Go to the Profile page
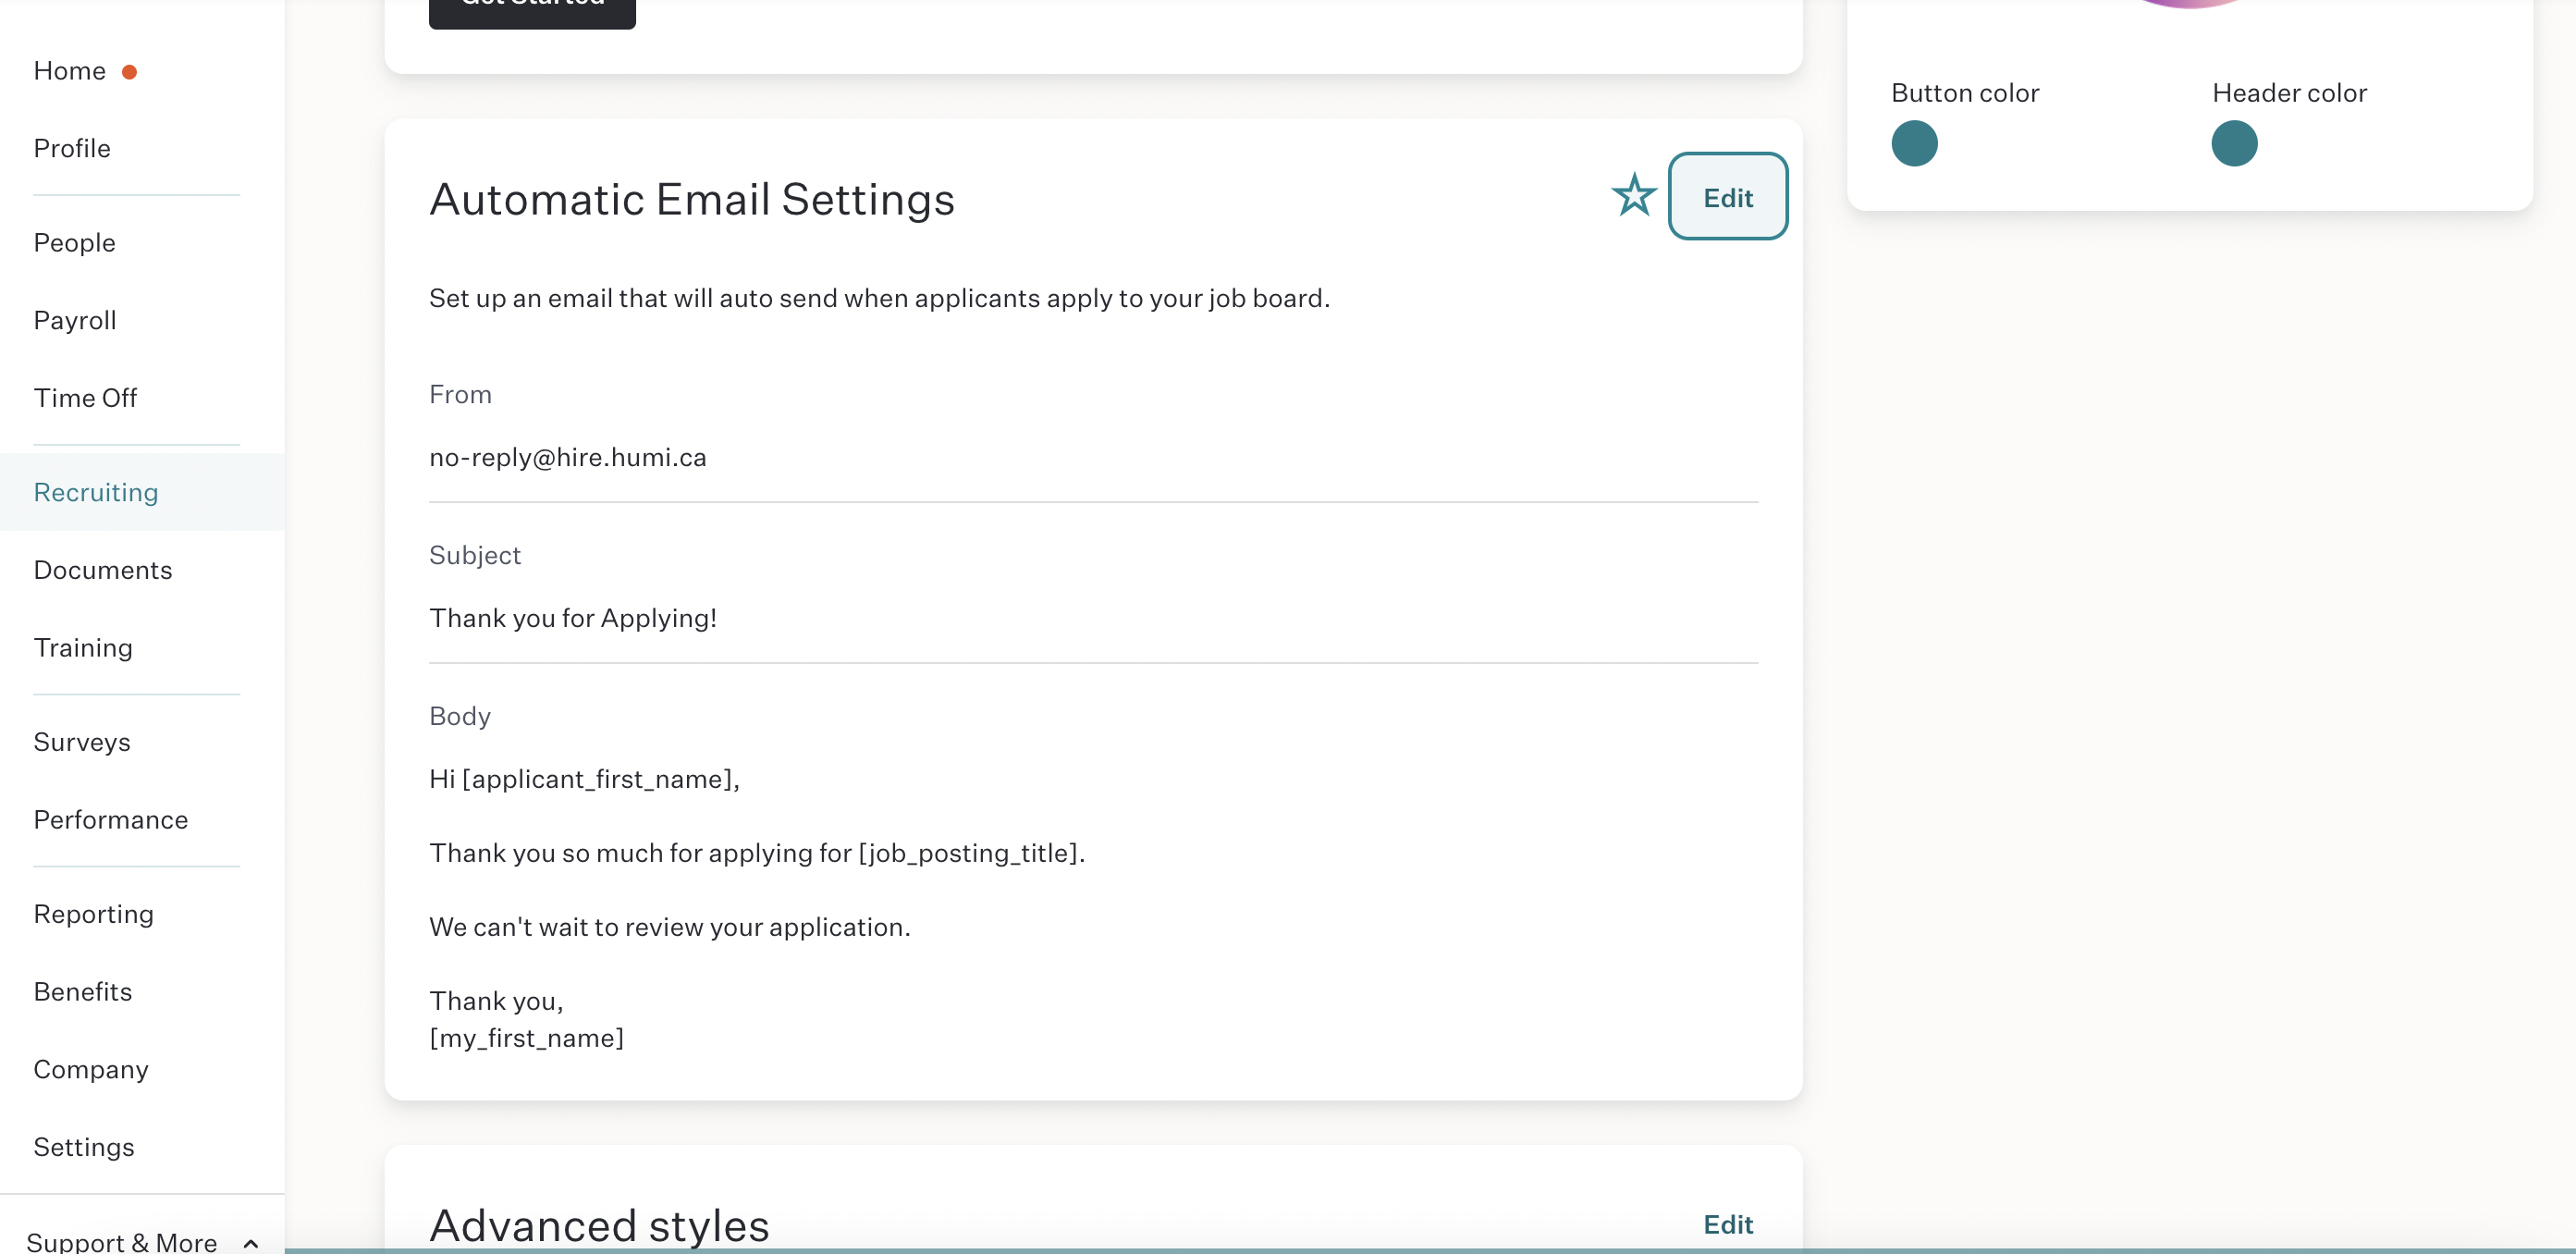The image size is (2576, 1254). [72, 148]
